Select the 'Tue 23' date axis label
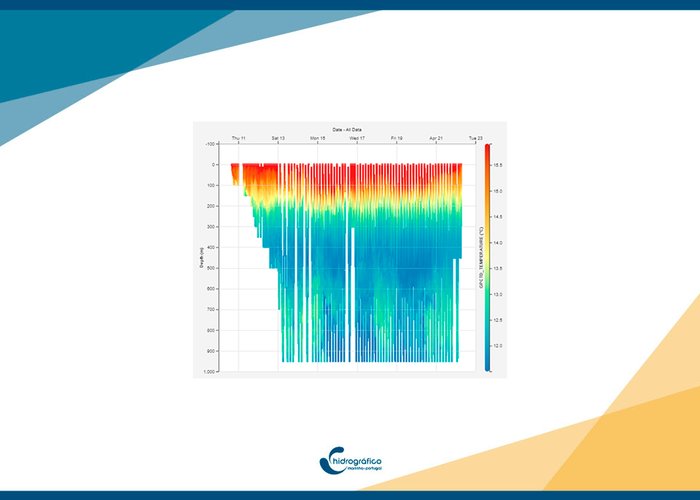This screenshot has height=500, width=700. 476,138
